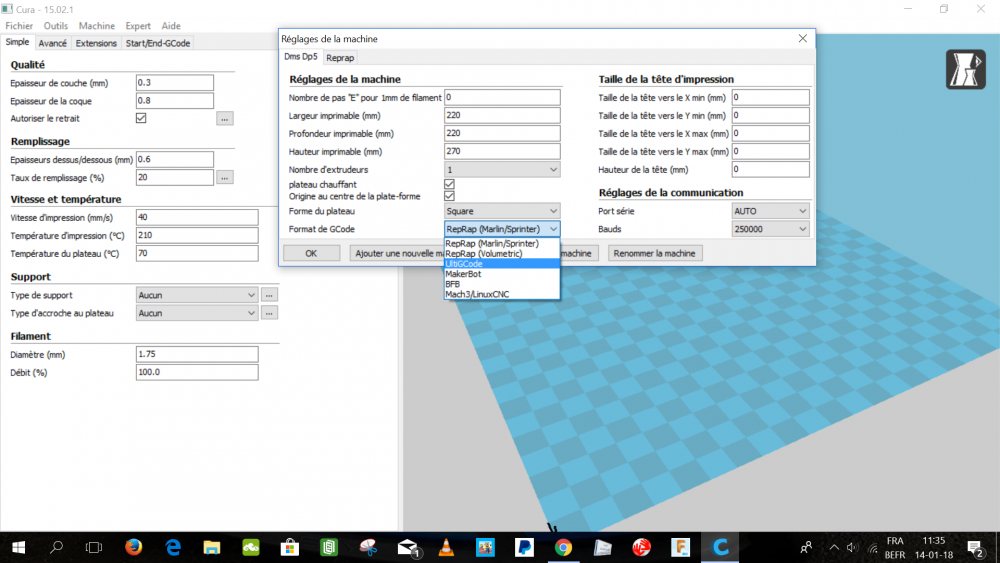Select MakerBot from the GCode format list
Screen dimensions: 1000x563
[502, 274]
